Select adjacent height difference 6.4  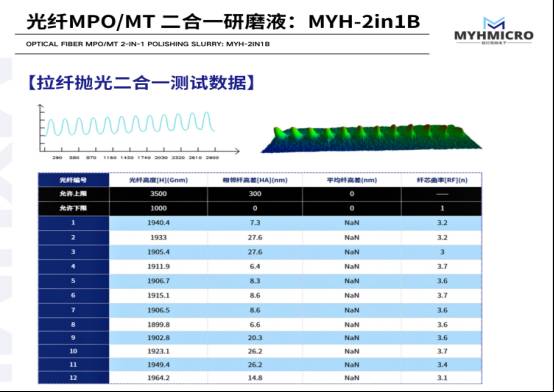255,266
